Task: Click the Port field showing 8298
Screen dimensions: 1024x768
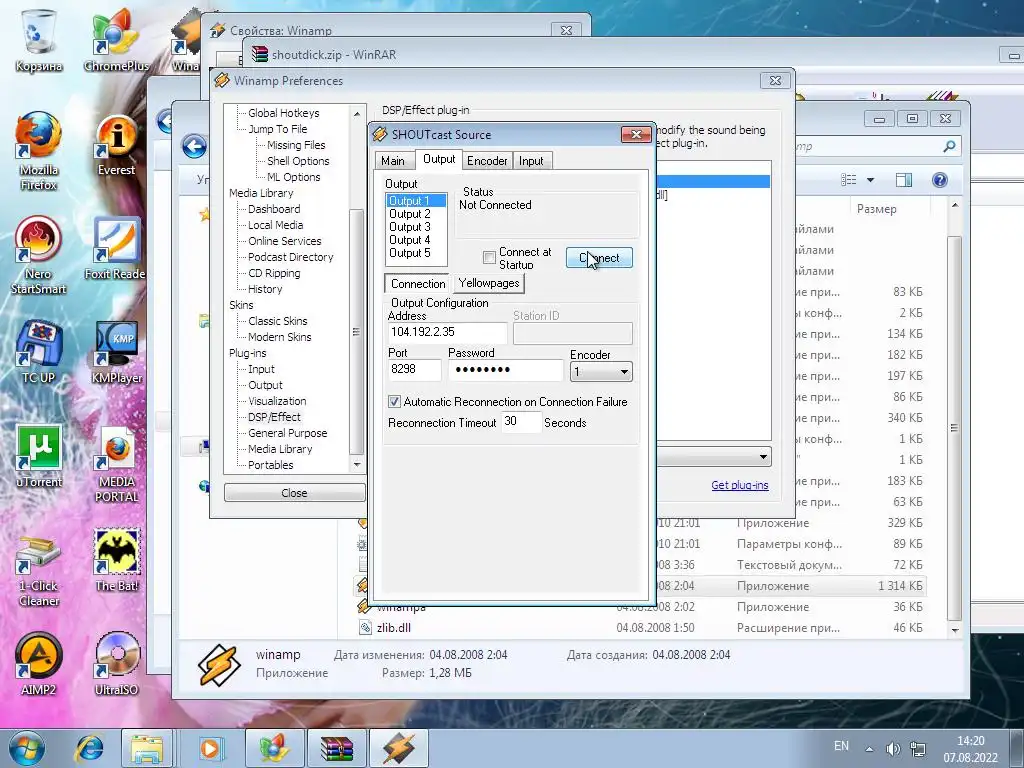Action: point(414,369)
